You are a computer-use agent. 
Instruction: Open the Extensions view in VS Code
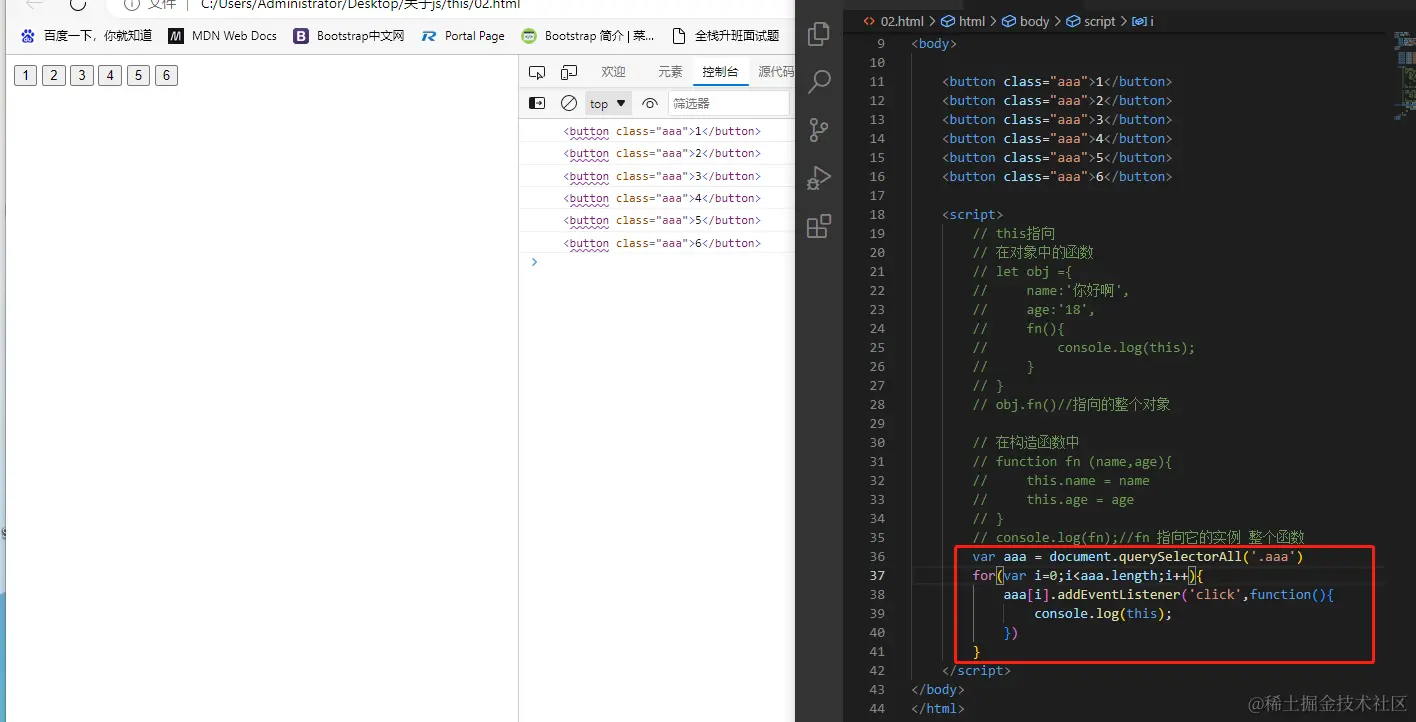819,225
